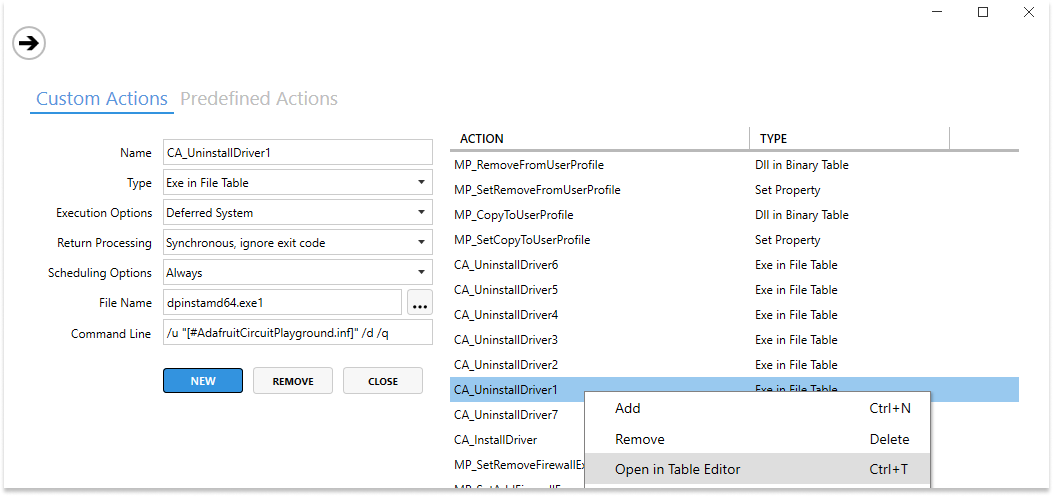Screen dimensions: 1053x496
Task: Select CA_UninstallDriver6 row
Action: click(x=734, y=264)
